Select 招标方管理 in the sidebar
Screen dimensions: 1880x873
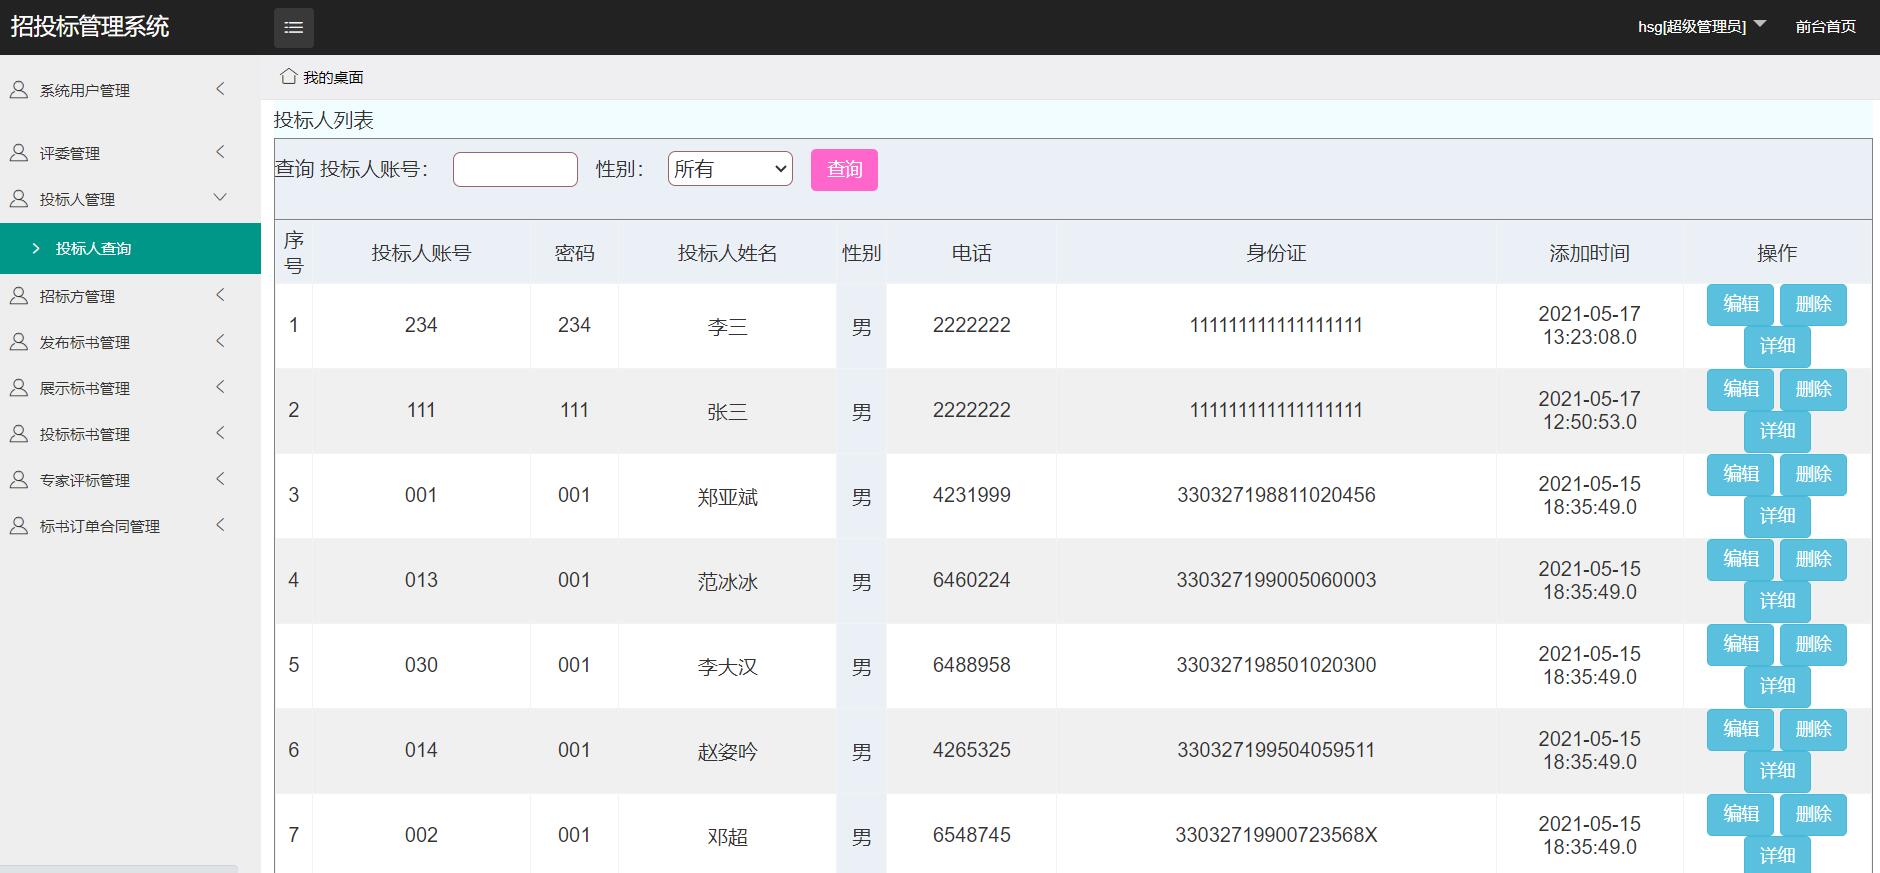(x=77, y=296)
